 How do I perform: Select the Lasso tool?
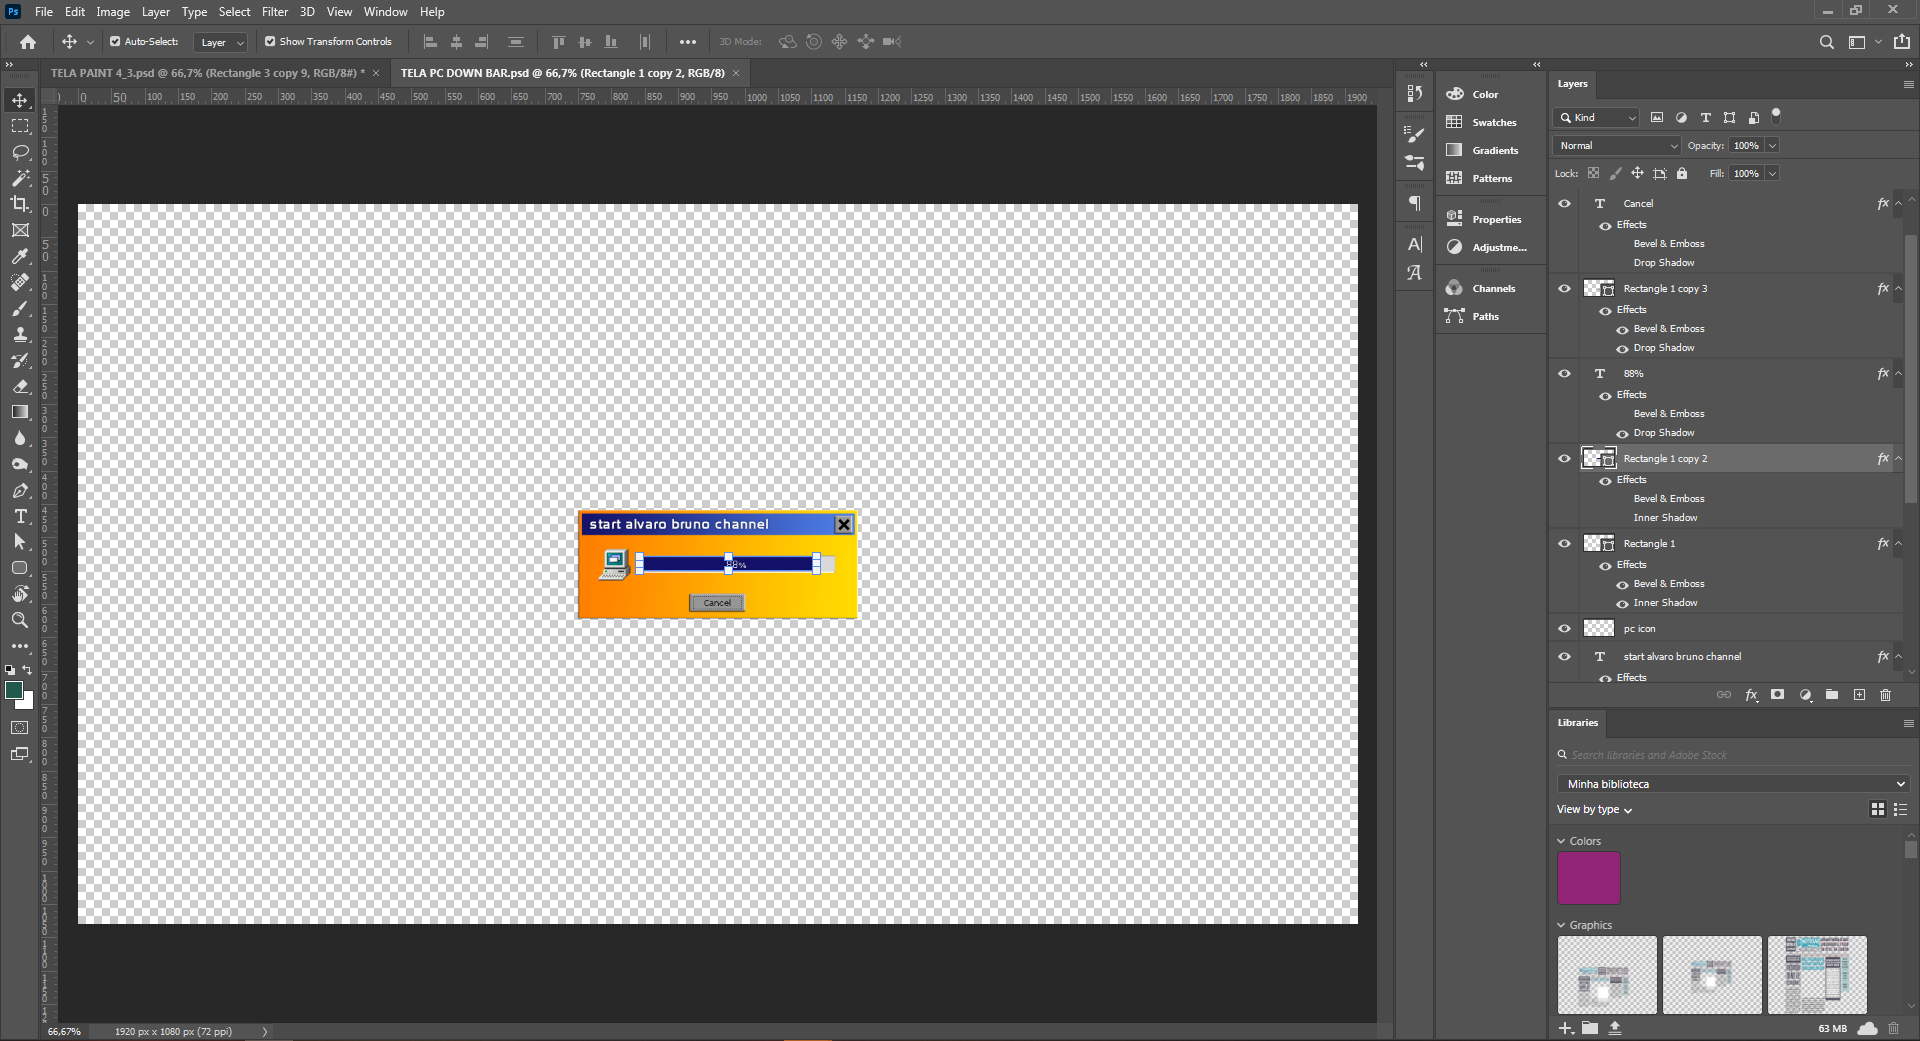[20, 152]
